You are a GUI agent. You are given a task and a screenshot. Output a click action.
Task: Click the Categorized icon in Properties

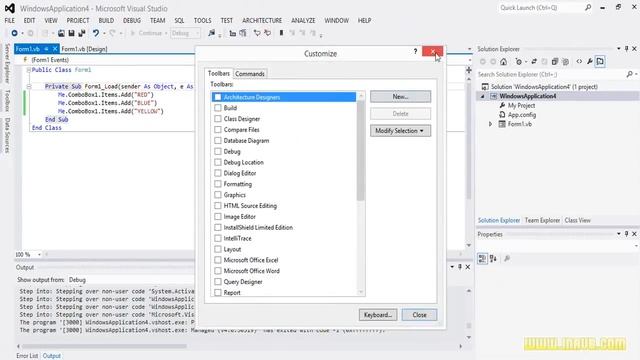482,258
